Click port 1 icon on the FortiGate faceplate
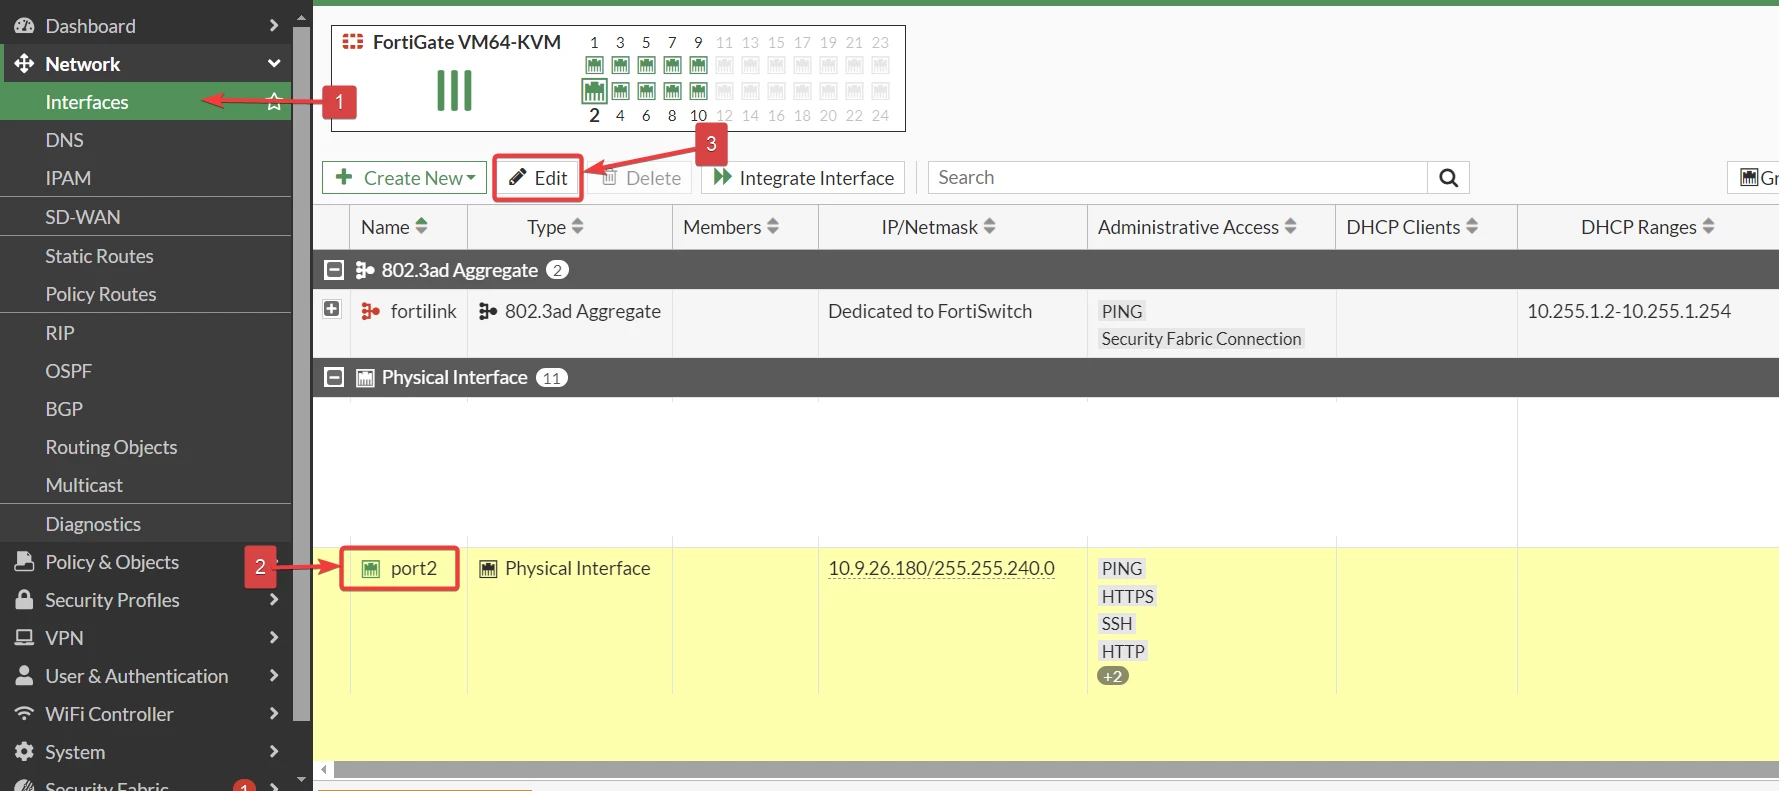The width and height of the screenshot is (1779, 791). [x=594, y=65]
